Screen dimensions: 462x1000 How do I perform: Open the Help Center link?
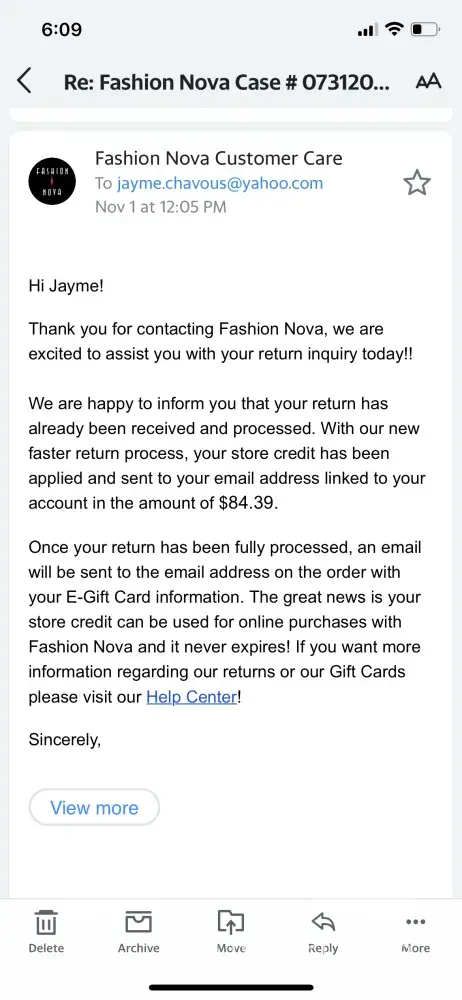(191, 697)
